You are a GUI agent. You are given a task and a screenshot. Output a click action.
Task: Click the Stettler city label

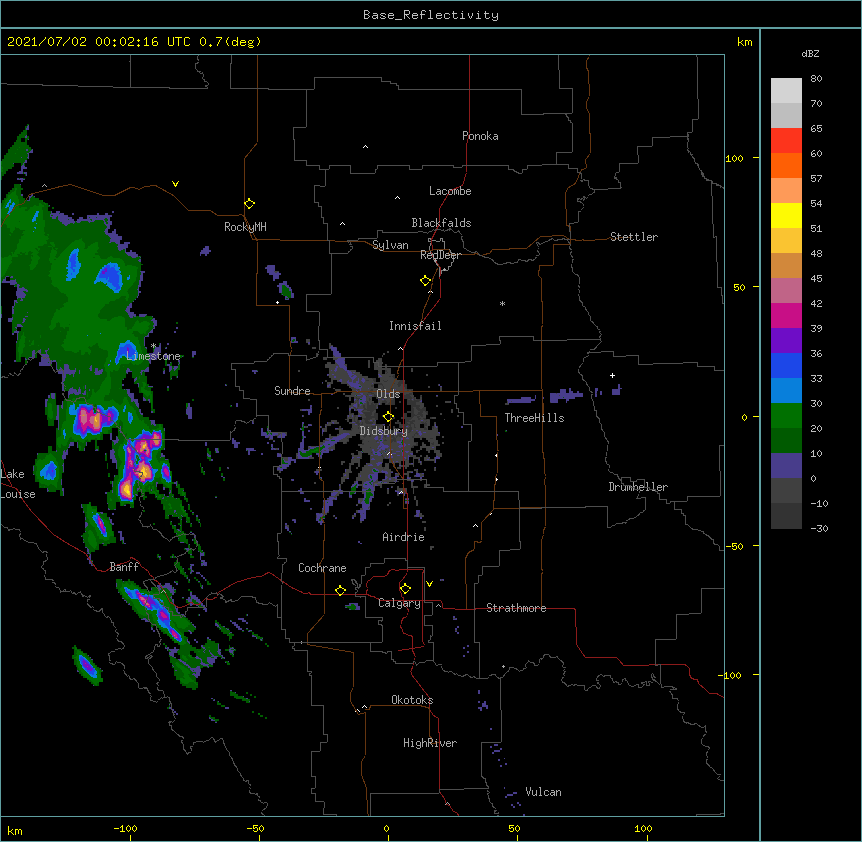[x=633, y=237]
